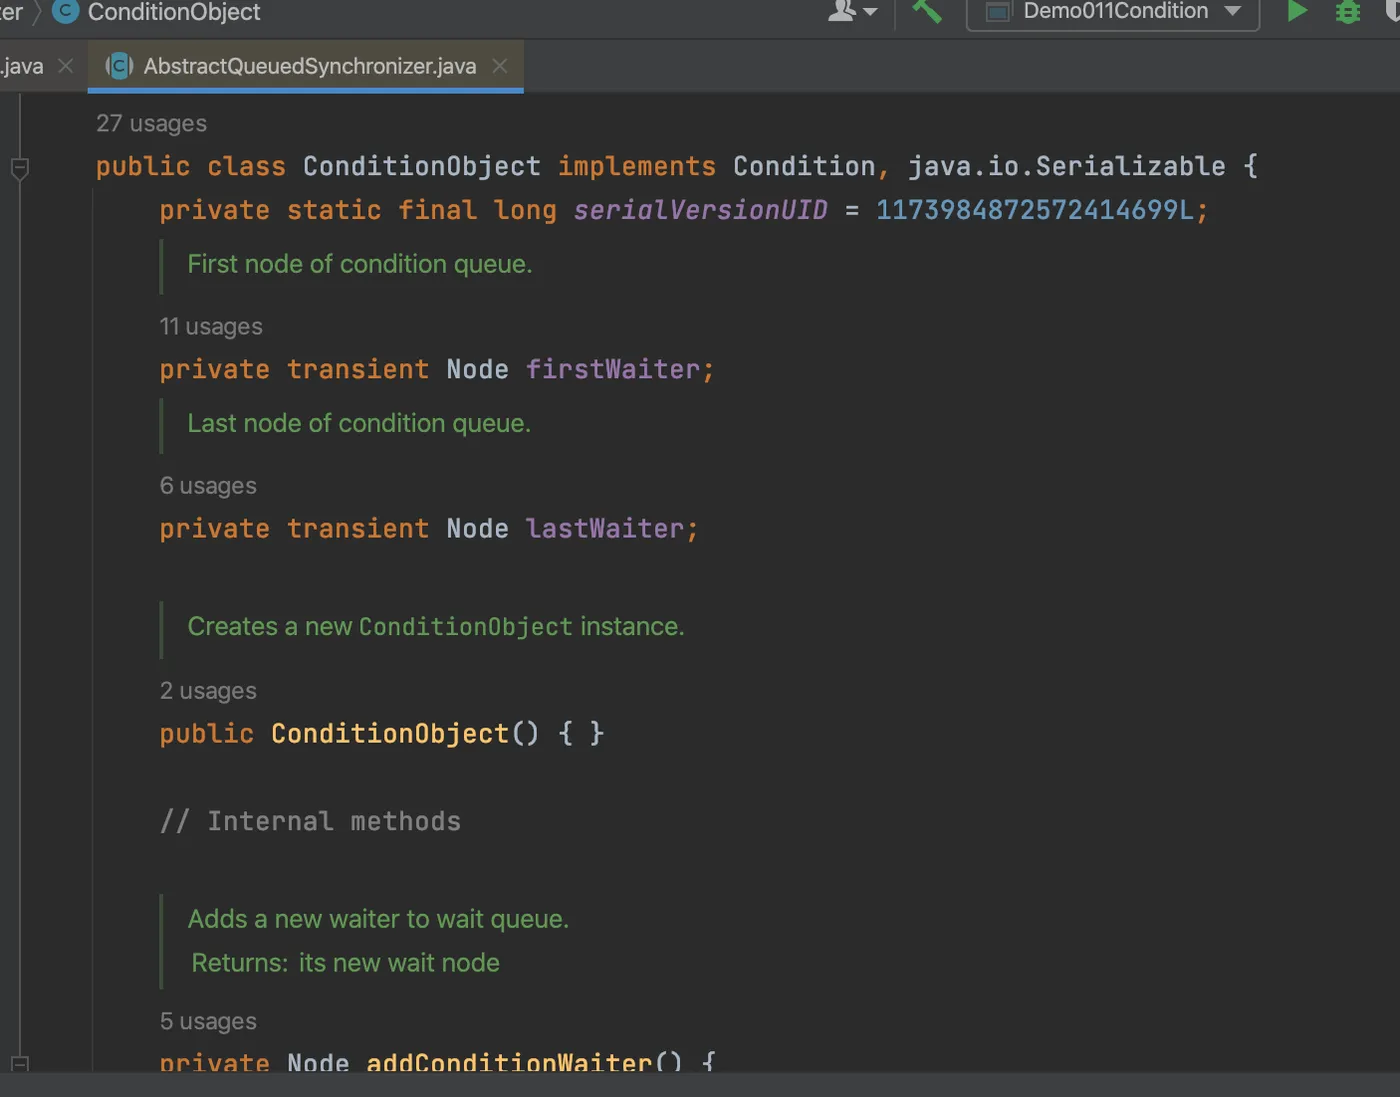Open the Demo011Condition run configuration dropdown
The height and width of the screenshot is (1097, 1400).
point(1113,12)
